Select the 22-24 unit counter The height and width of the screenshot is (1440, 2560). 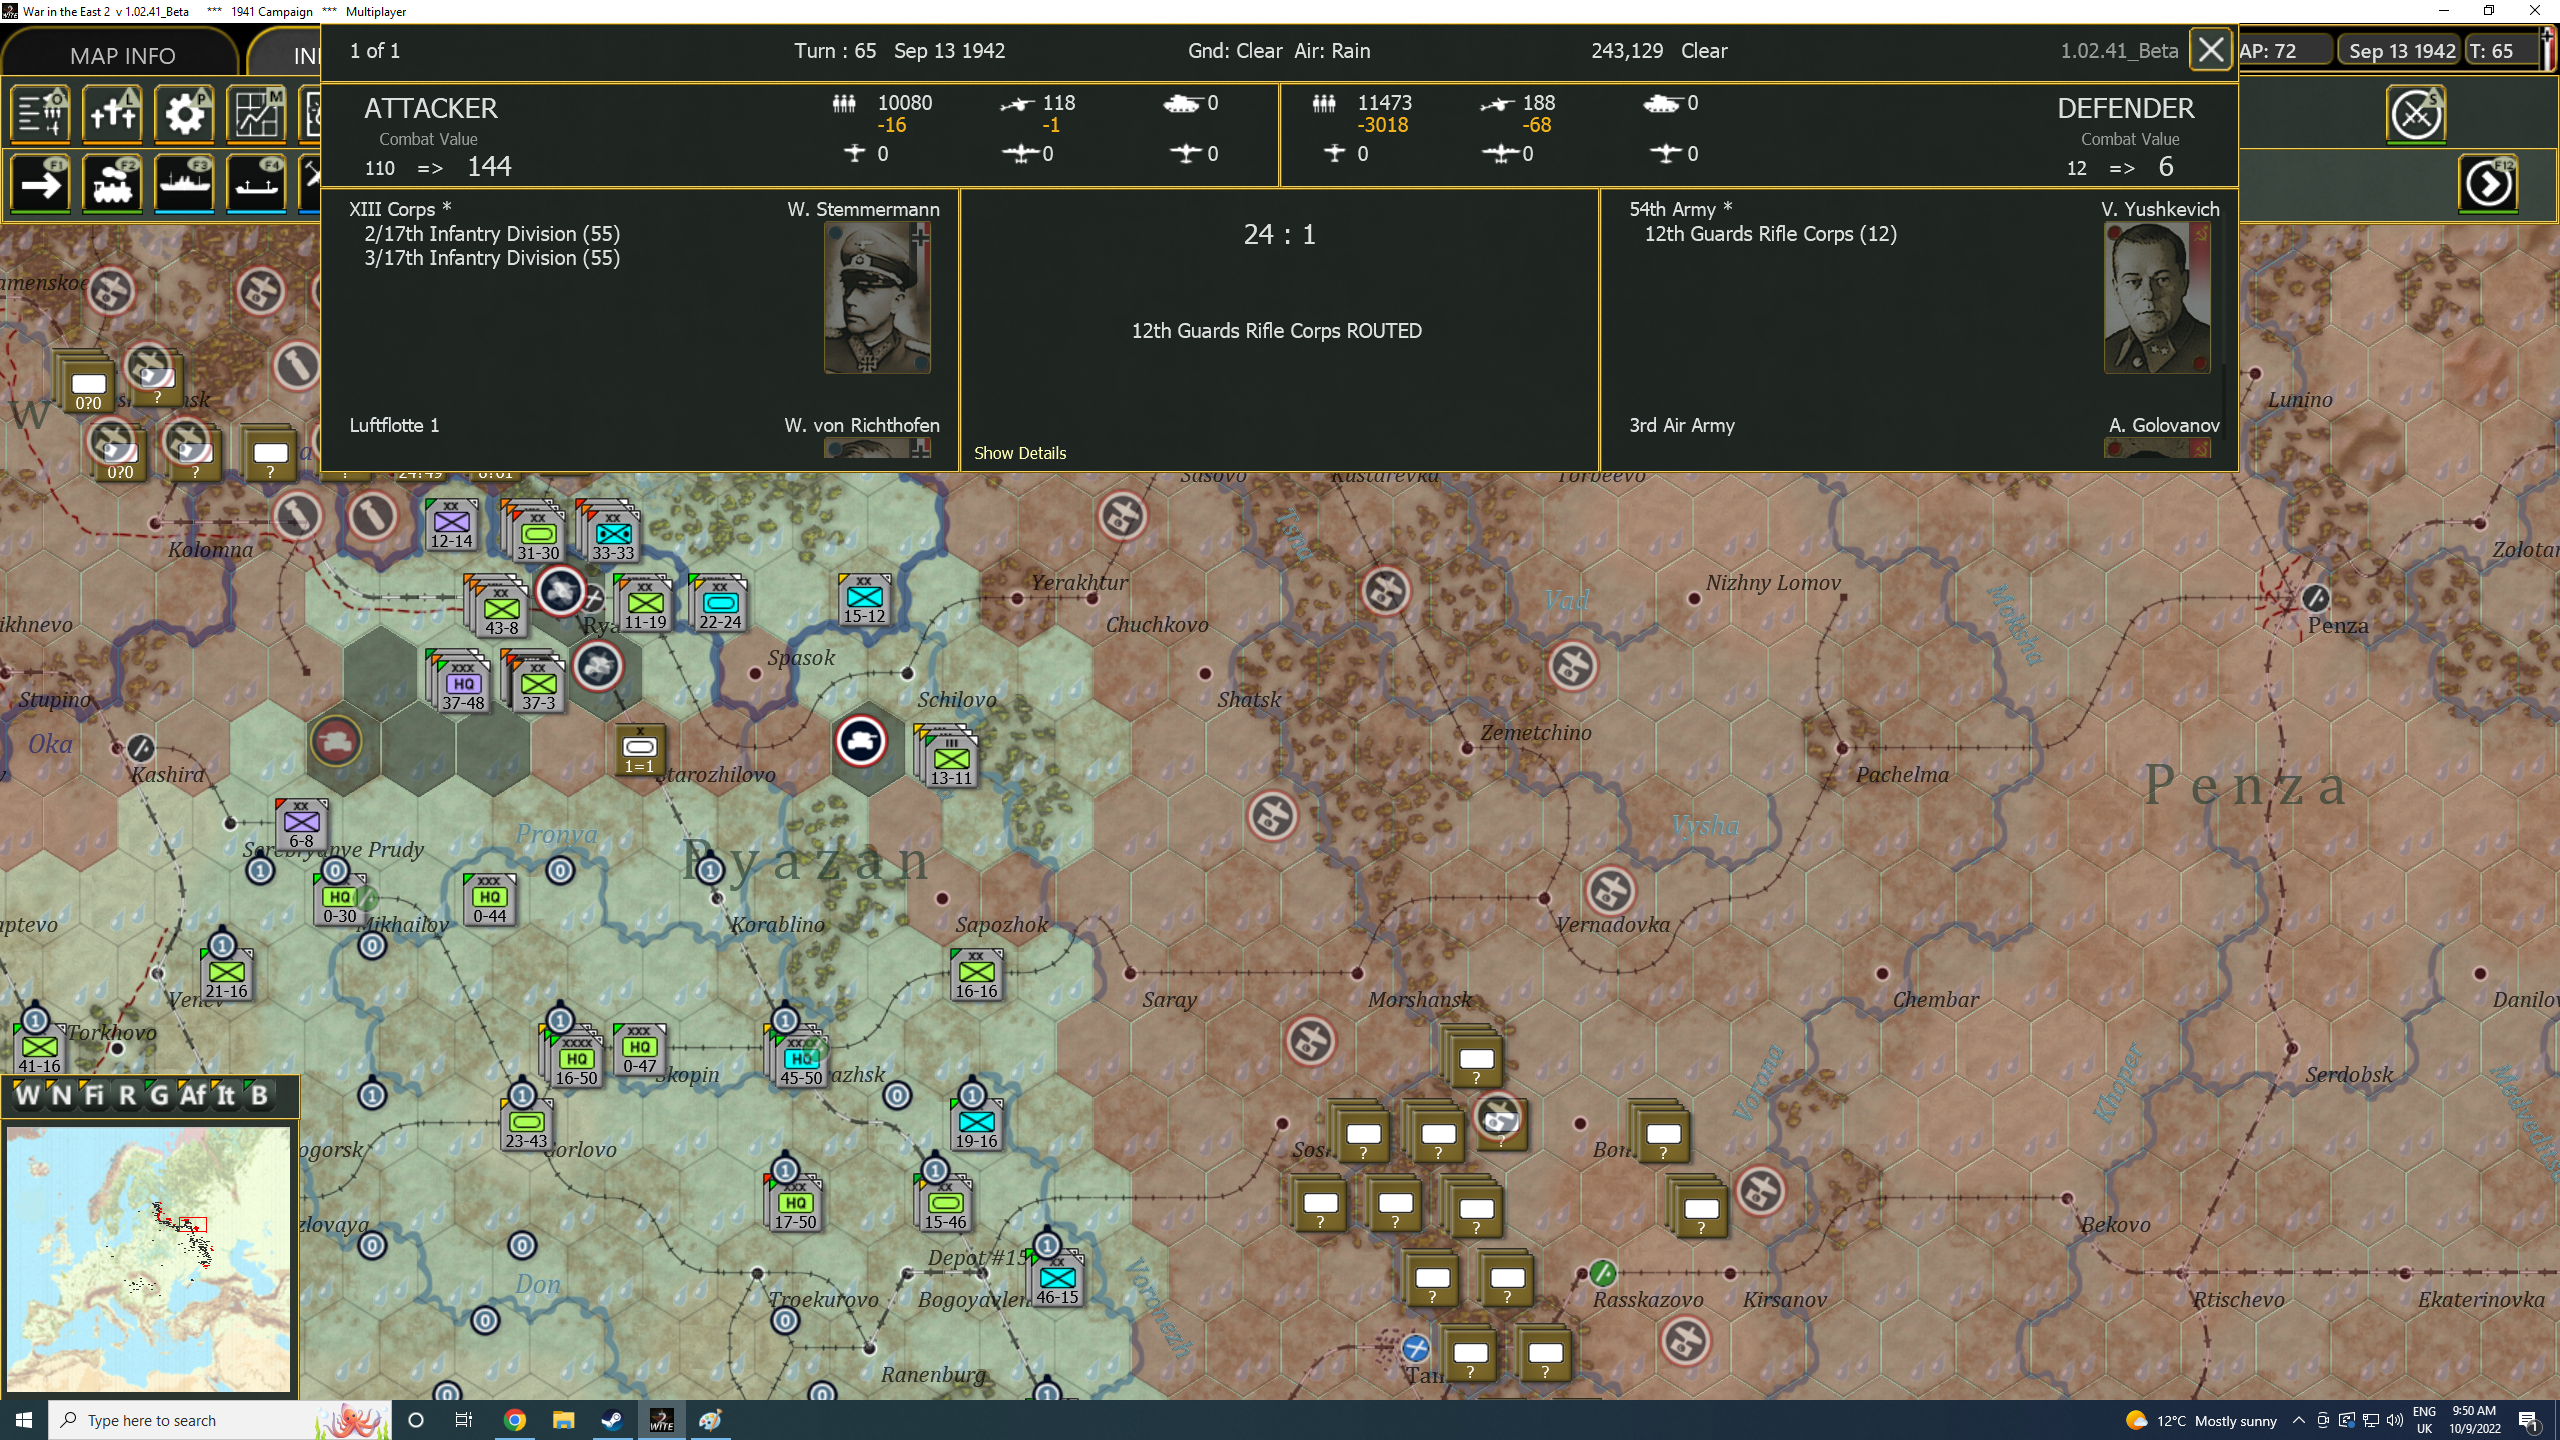click(720, 603)
